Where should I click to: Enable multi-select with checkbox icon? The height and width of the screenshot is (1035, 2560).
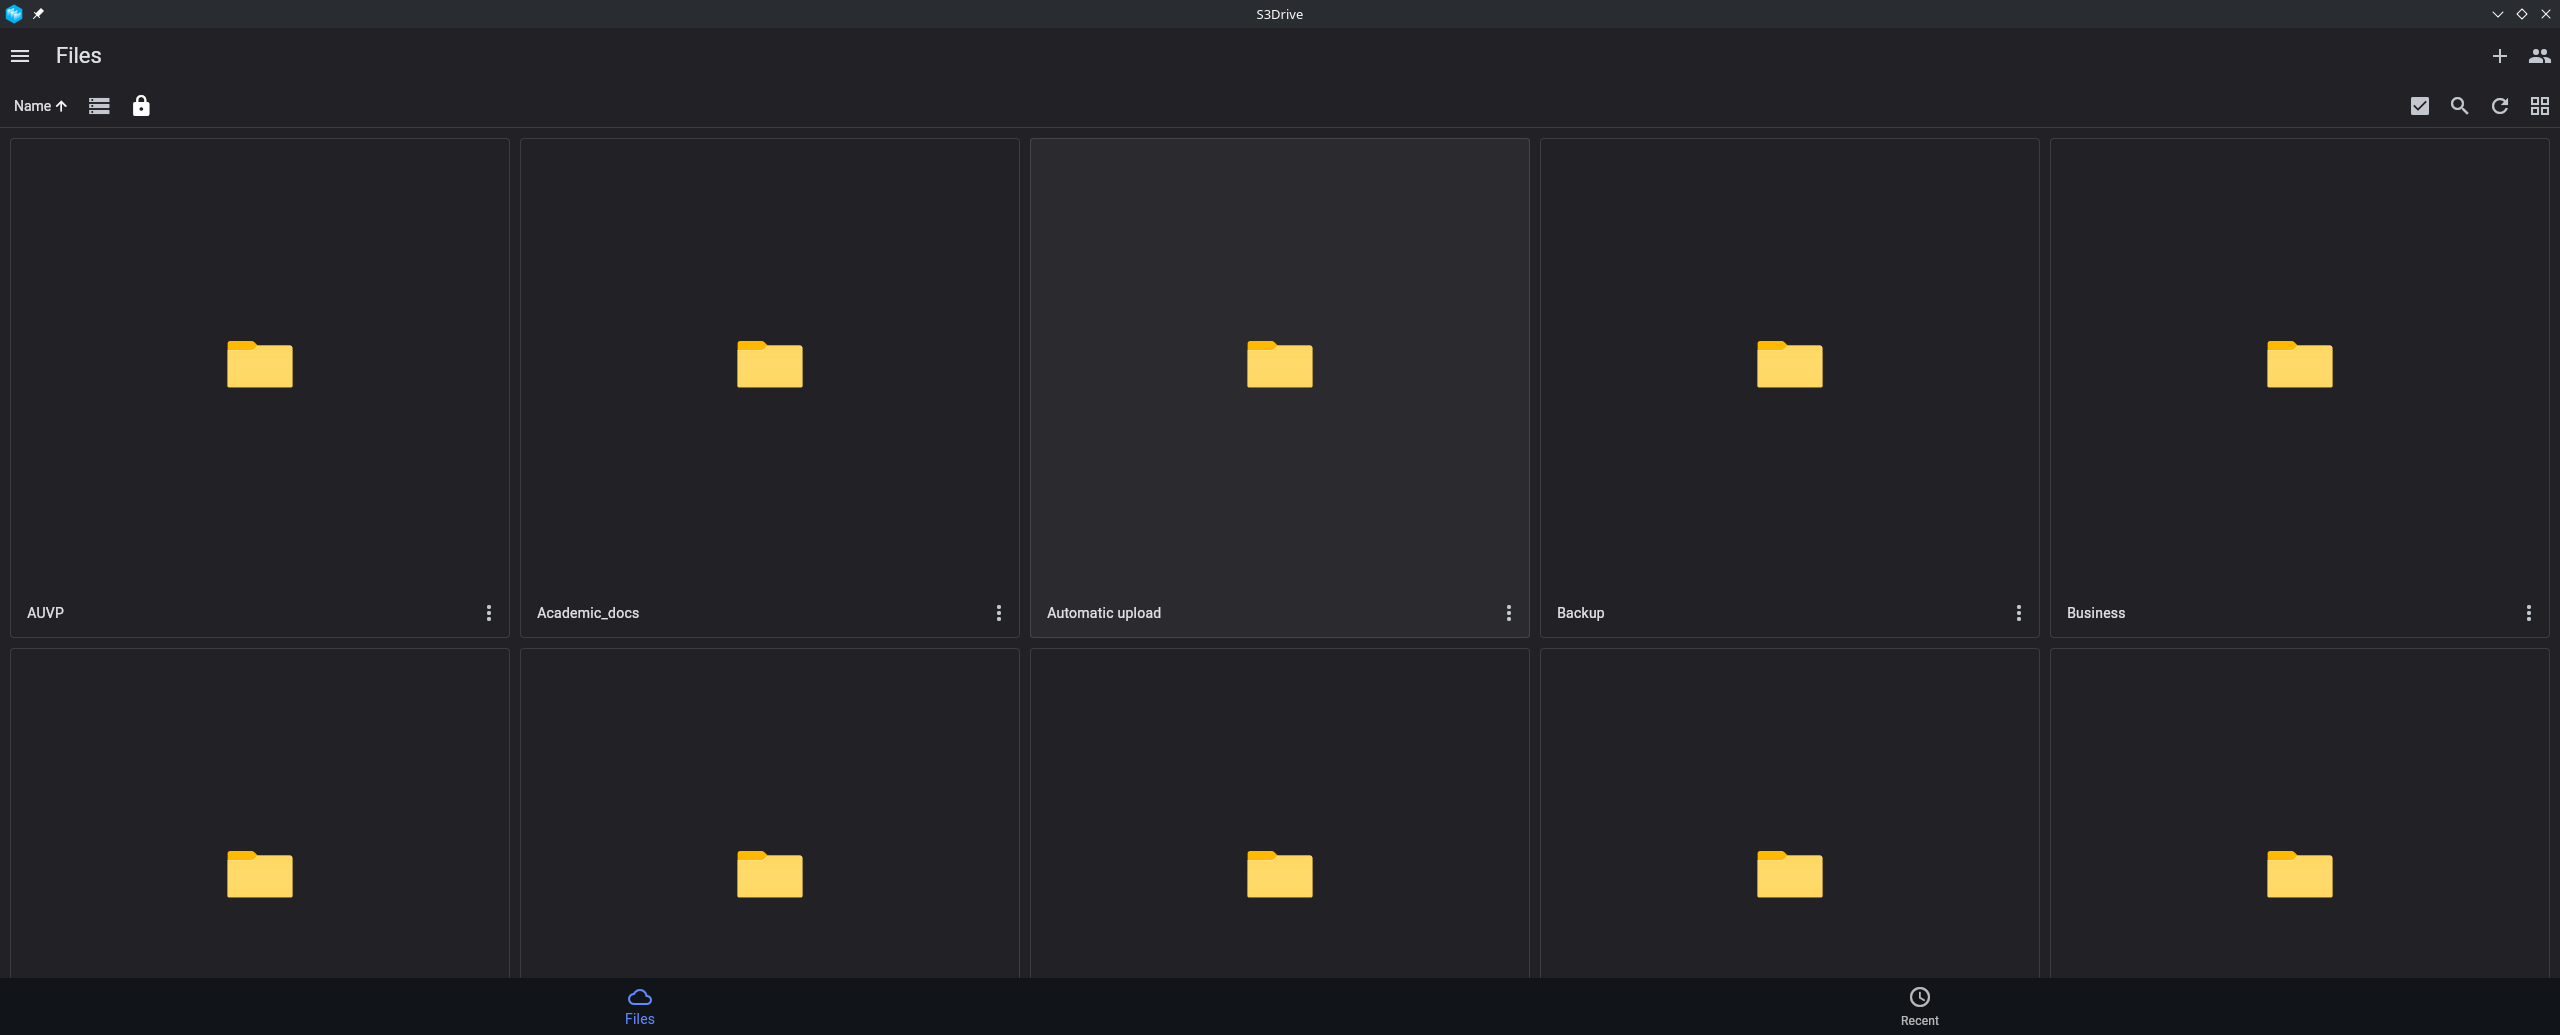pos(2419,106)
